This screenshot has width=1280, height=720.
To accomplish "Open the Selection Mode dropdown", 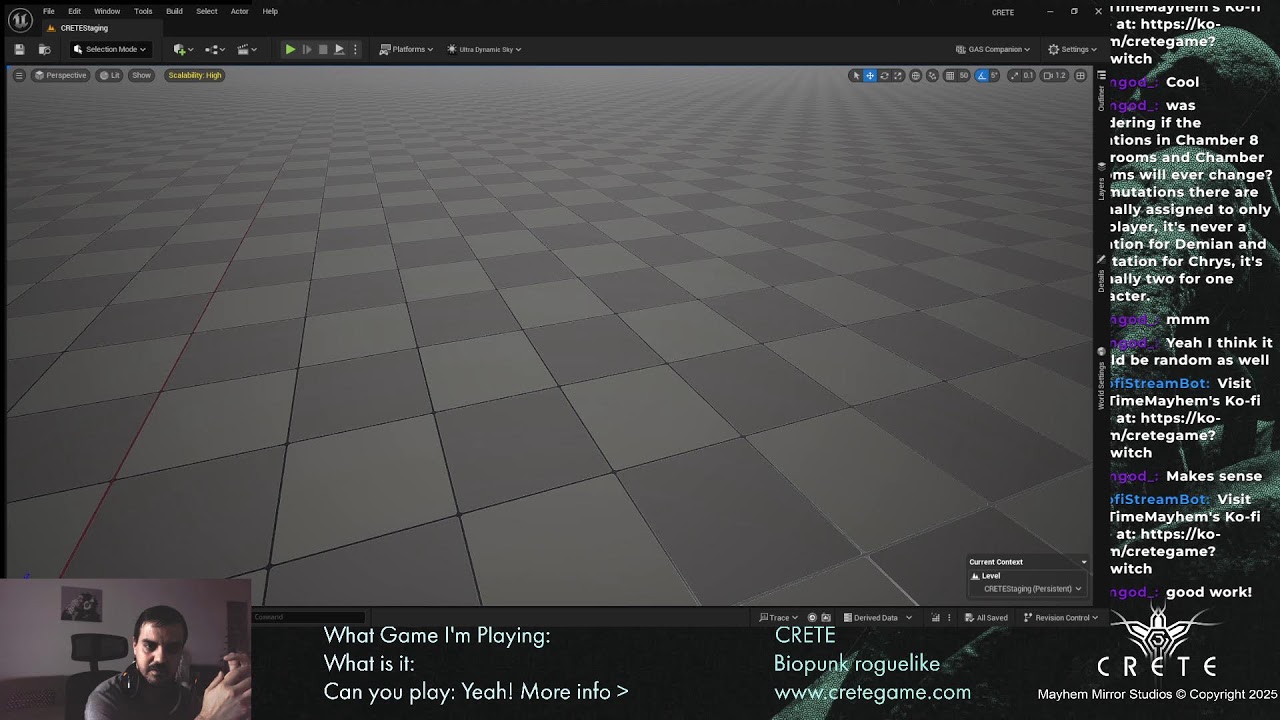I will pyautogui.click(x=109, y=49).
